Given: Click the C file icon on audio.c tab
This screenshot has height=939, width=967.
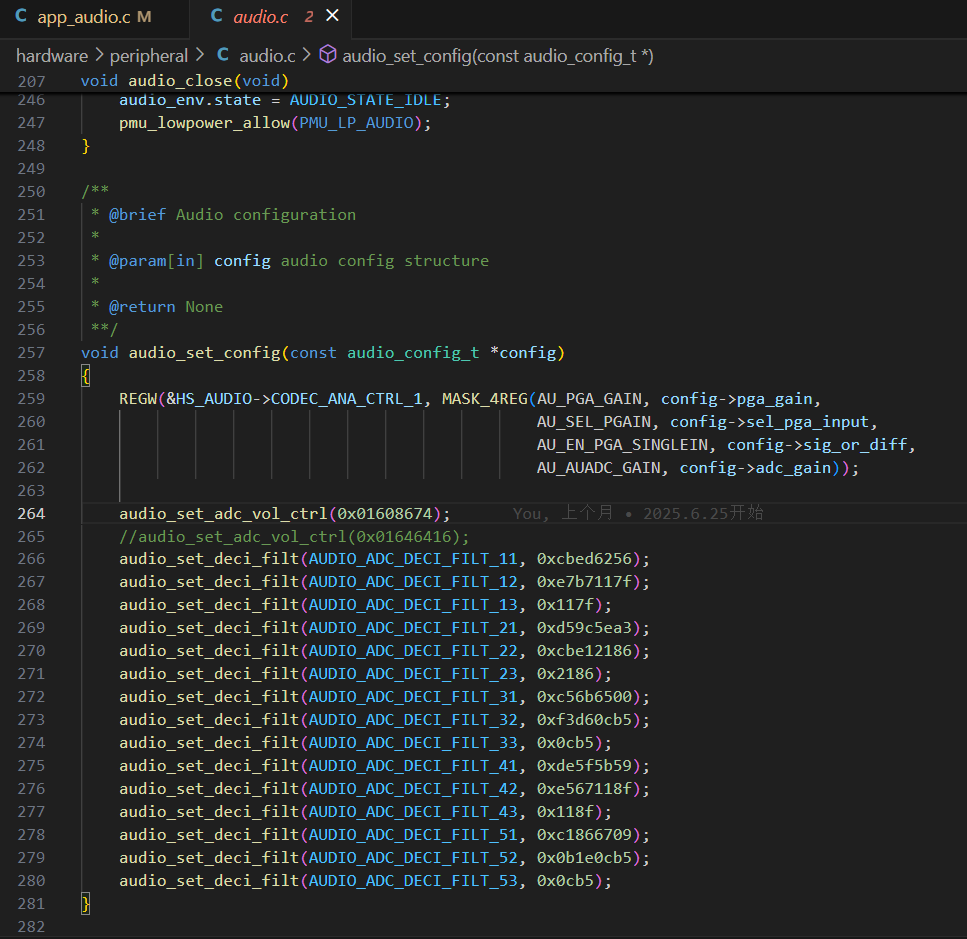Looking at the screenshot, I should click(216, 17).
